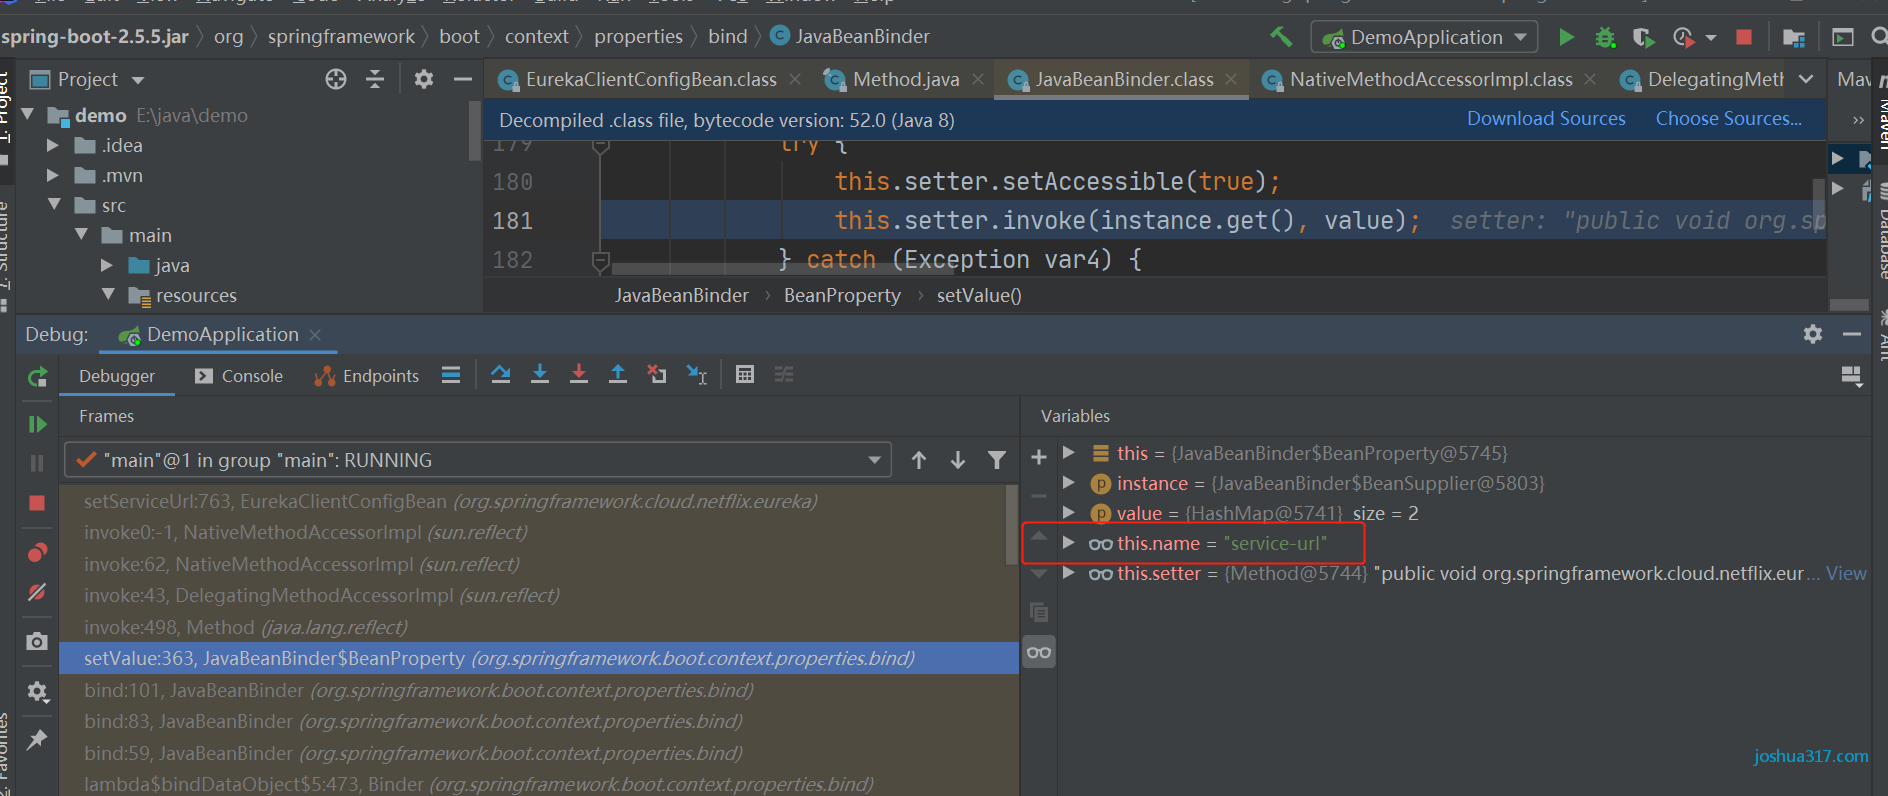Filter frames with the funnel icon
Viewport: 1888px width, 796px height.
pos(997,460)
